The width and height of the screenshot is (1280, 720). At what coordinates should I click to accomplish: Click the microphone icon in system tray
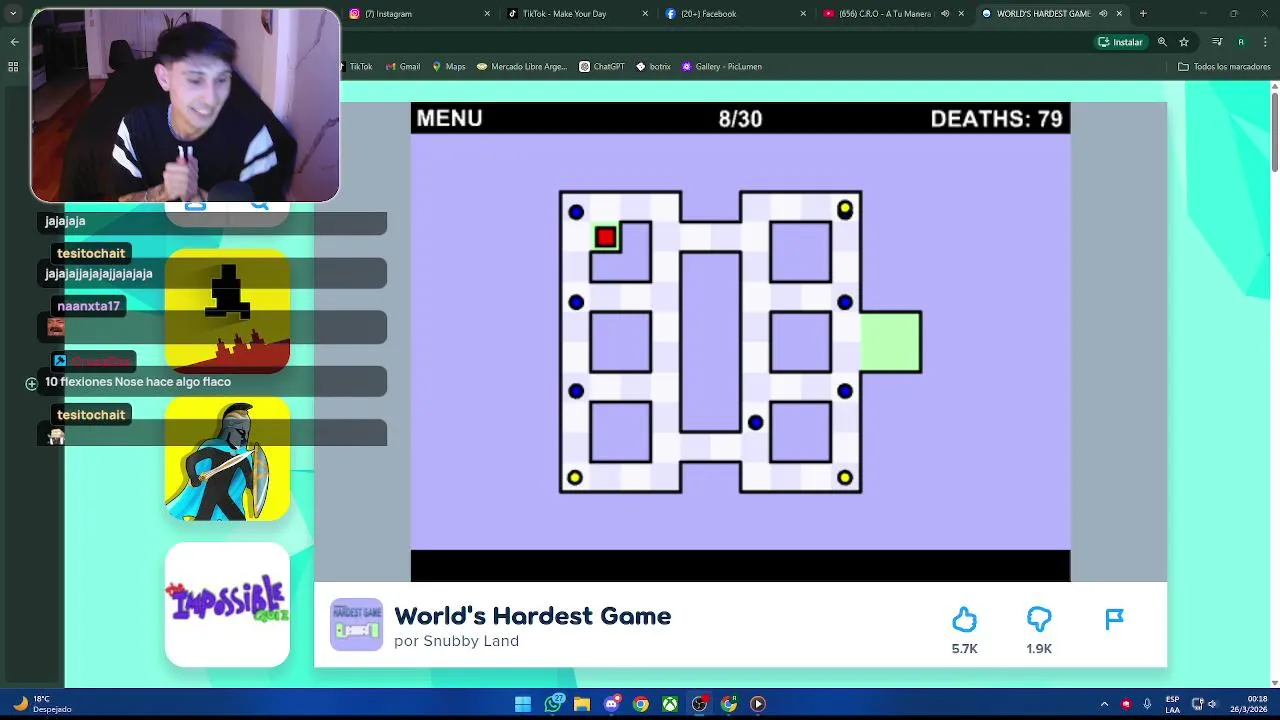click(x=1147, y=704)
